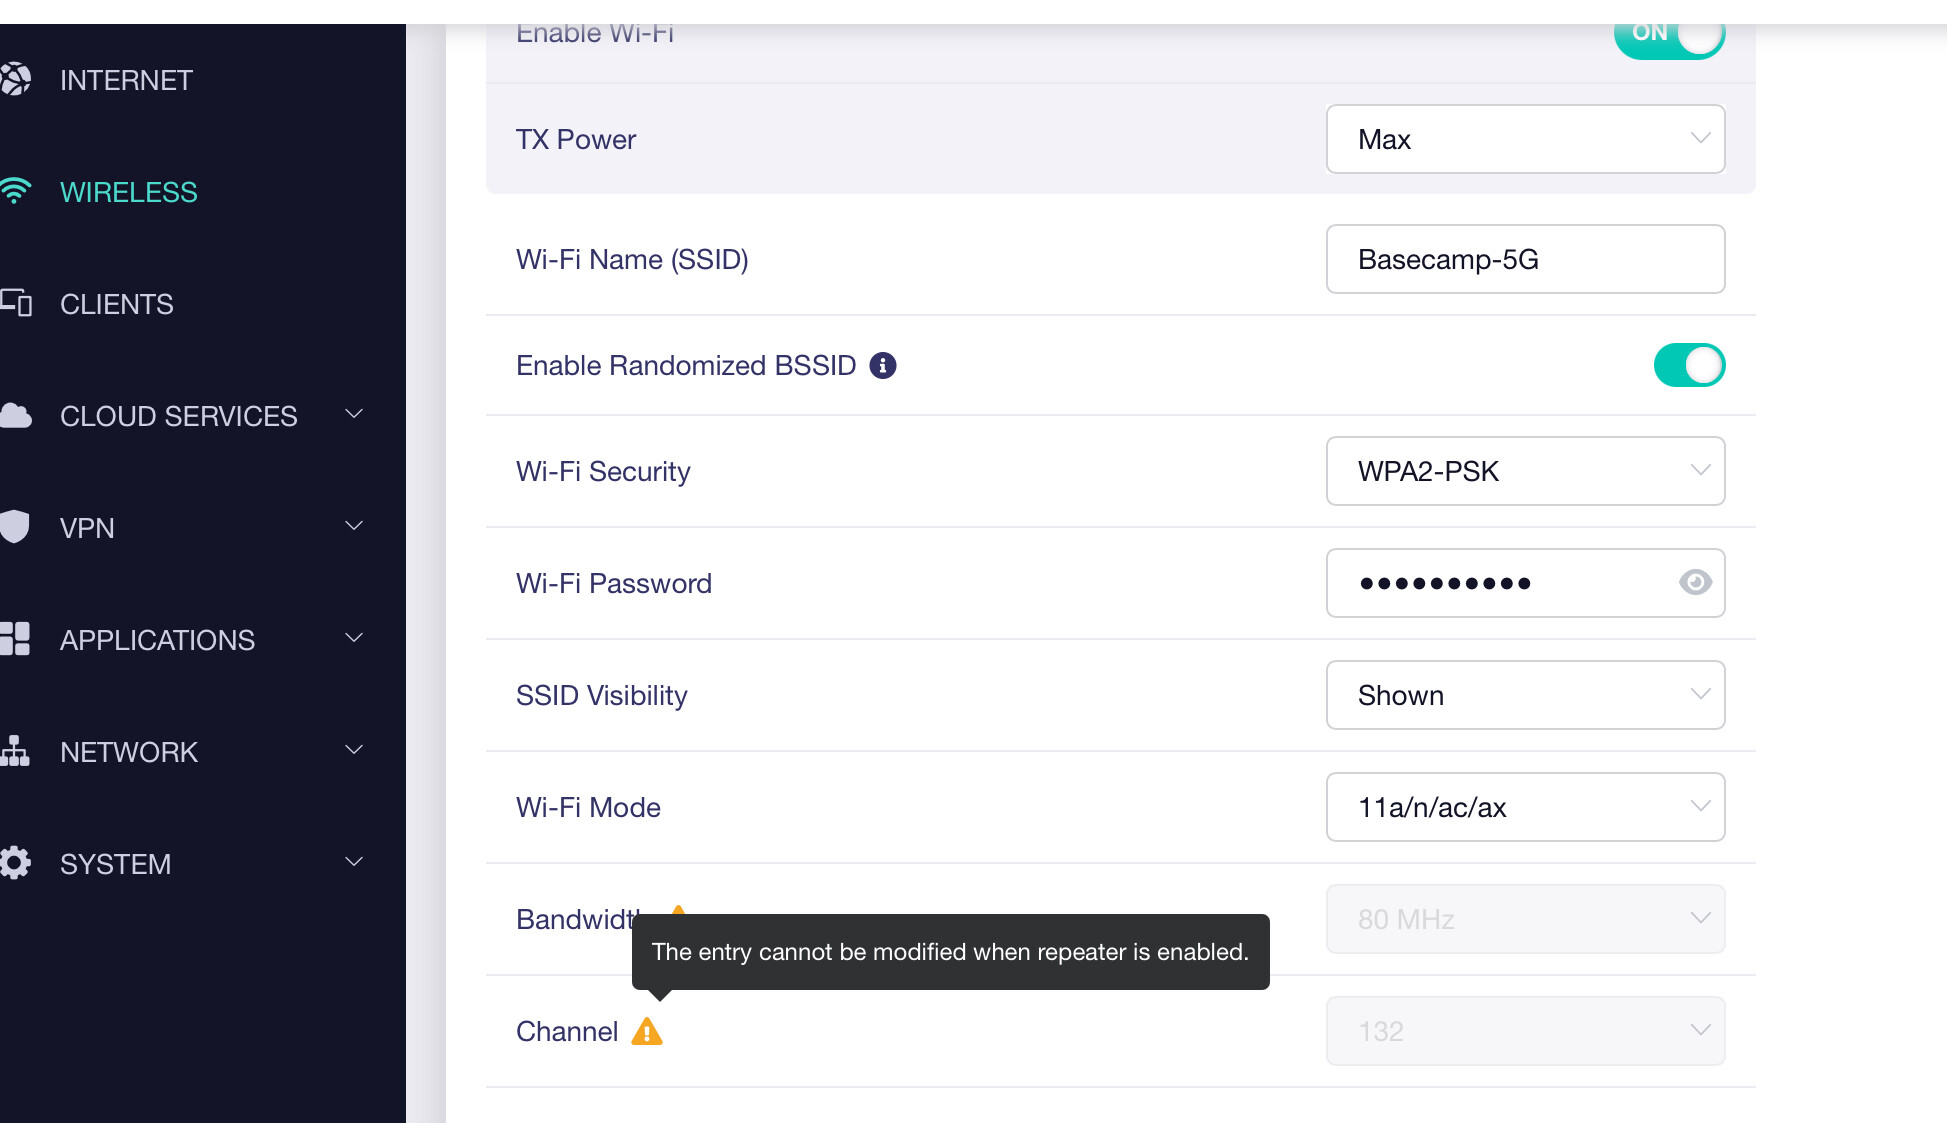This screenshot has height=1123, width=1947.
Task: Open the TX Power dropdown
Action: pos(1525,139)
